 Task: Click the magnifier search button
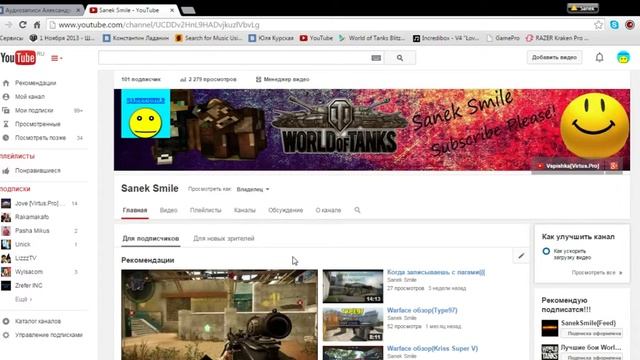tap(400, 58)
